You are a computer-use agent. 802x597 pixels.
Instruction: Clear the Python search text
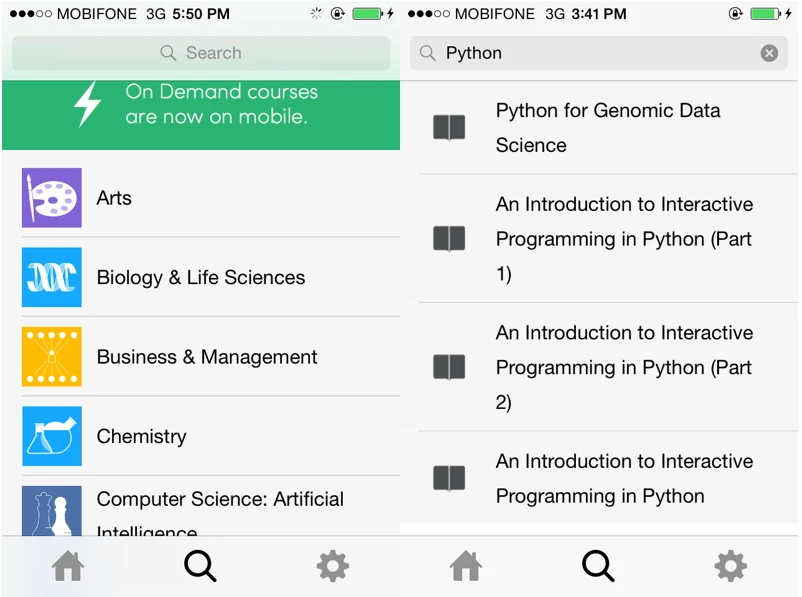(769, 53)
